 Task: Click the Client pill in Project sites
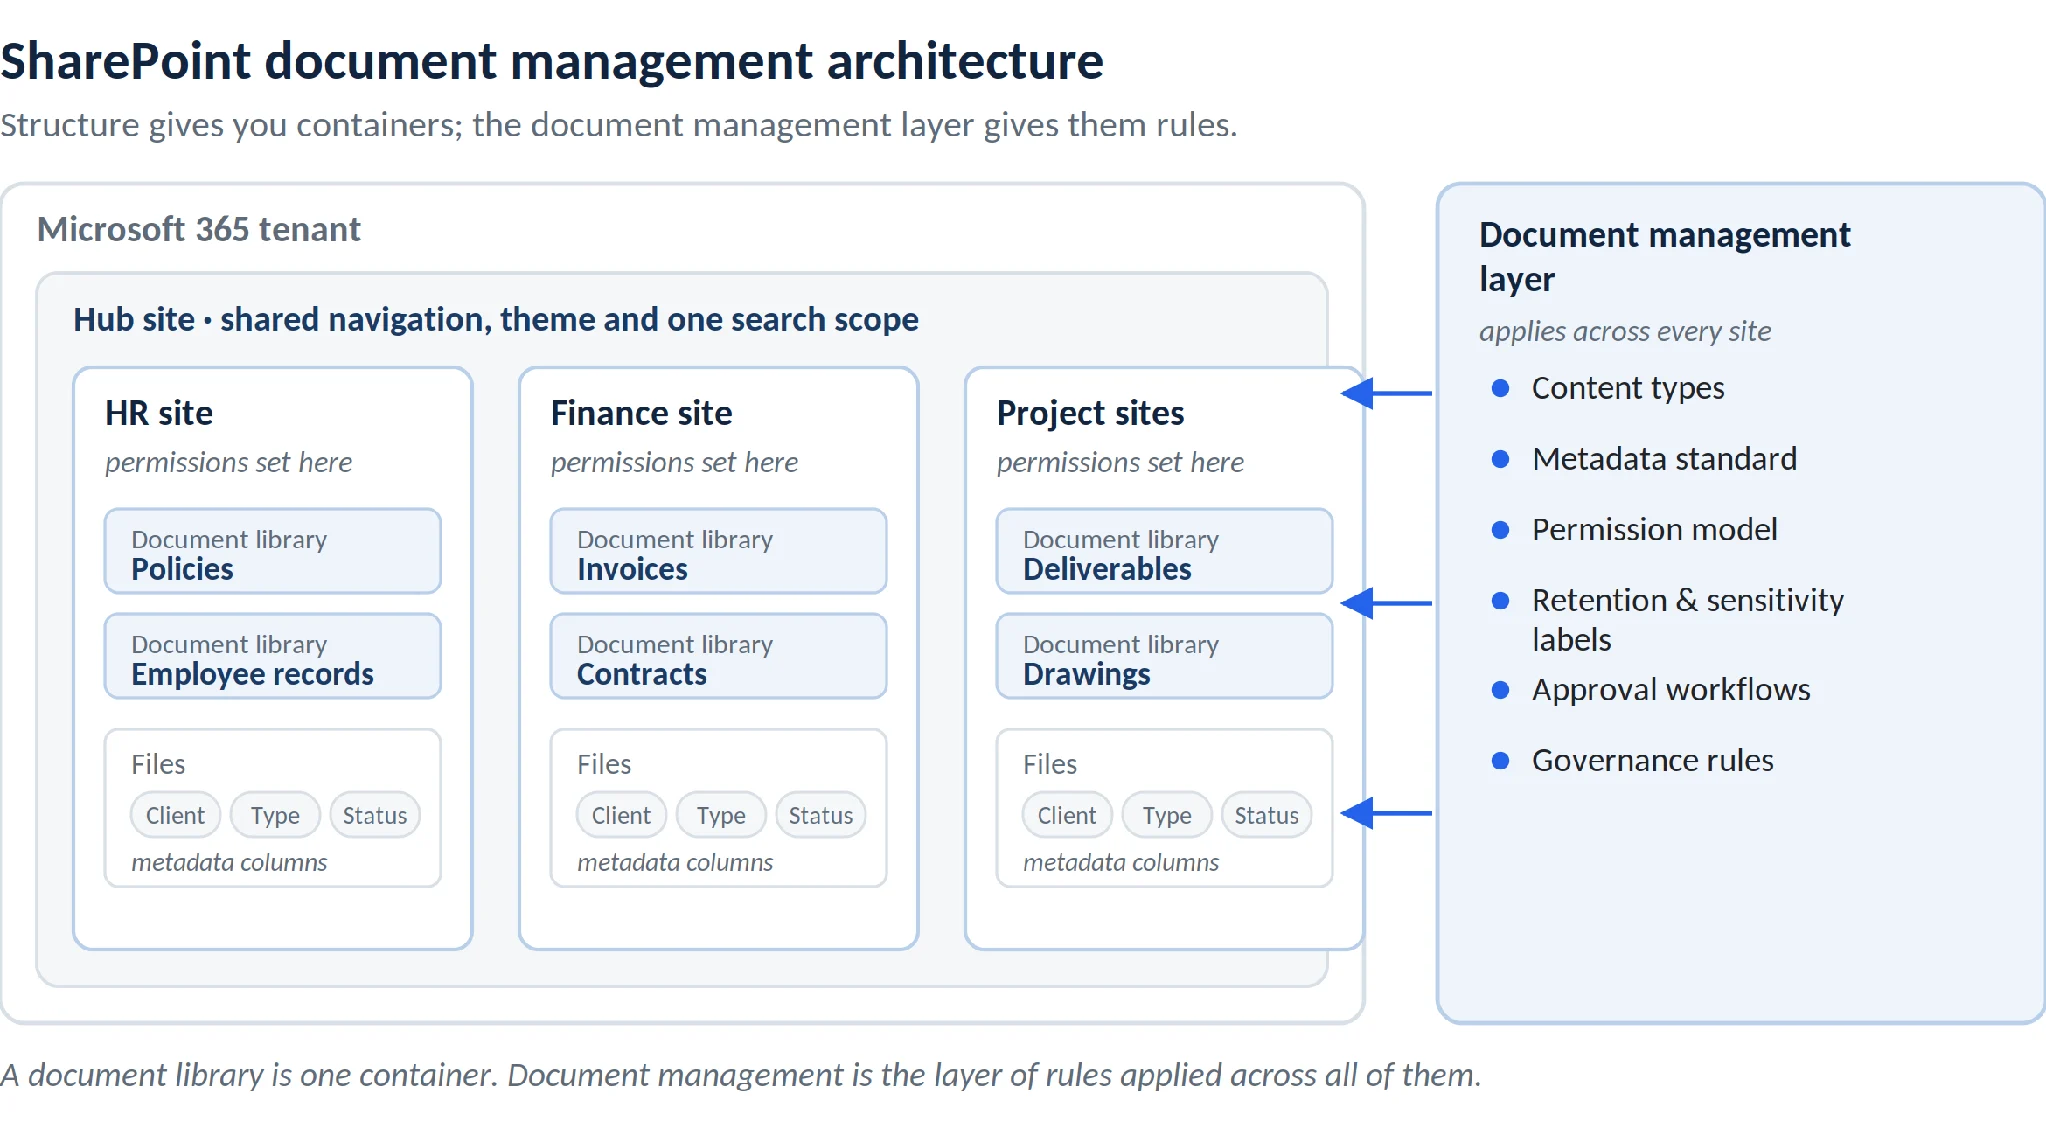click(x=1067, y=815)
